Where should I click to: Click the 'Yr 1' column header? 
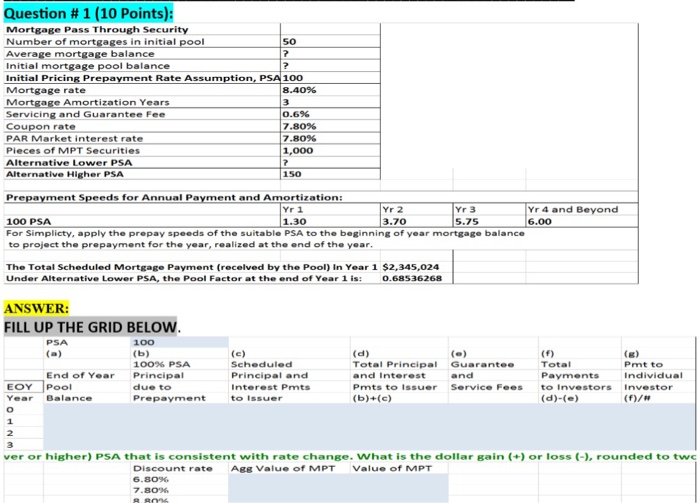(293, 209)
